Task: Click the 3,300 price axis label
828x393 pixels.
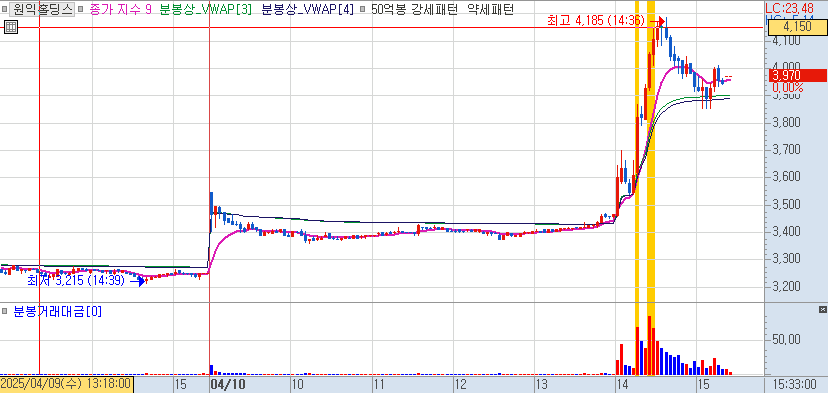Action: [x=786, y=259]
